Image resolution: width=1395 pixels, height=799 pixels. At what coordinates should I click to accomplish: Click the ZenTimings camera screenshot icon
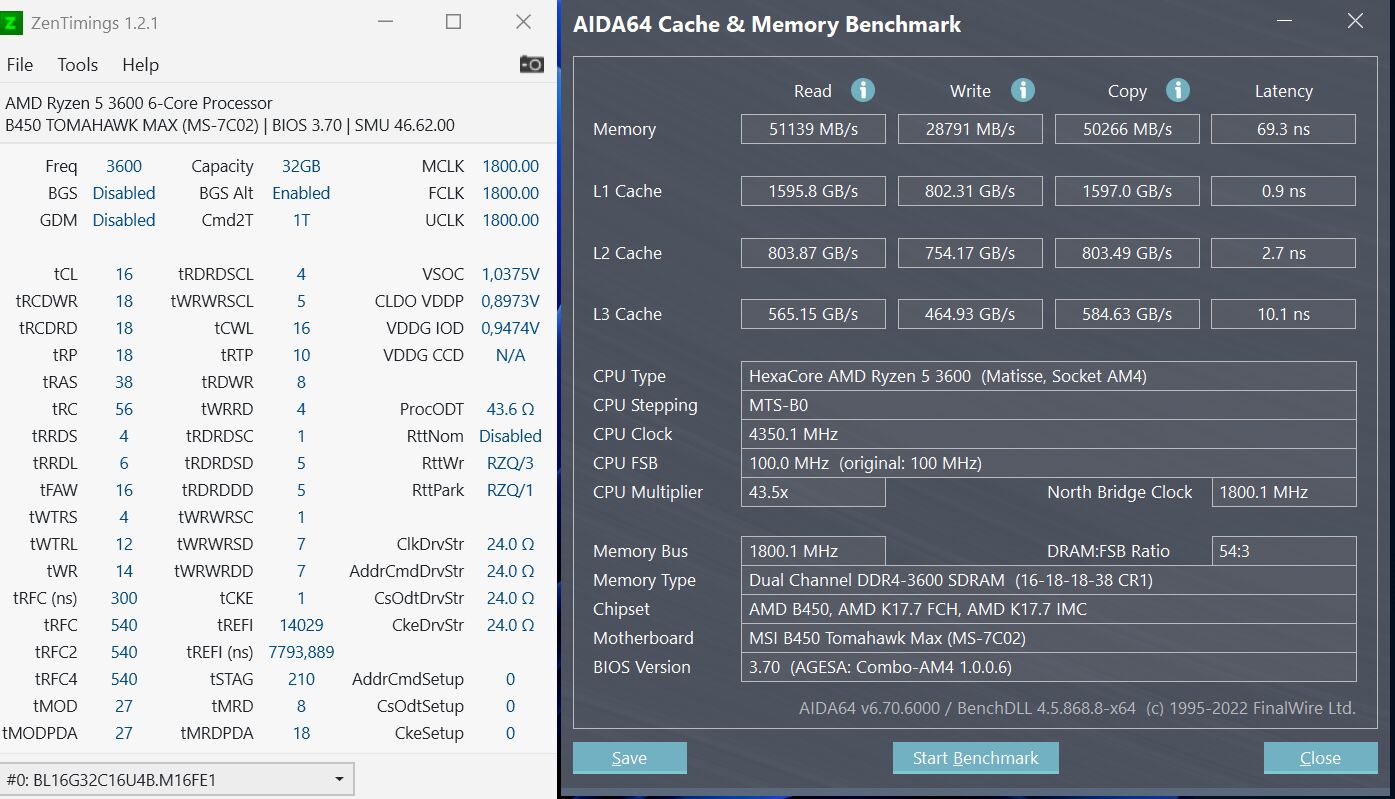point(532,64)
